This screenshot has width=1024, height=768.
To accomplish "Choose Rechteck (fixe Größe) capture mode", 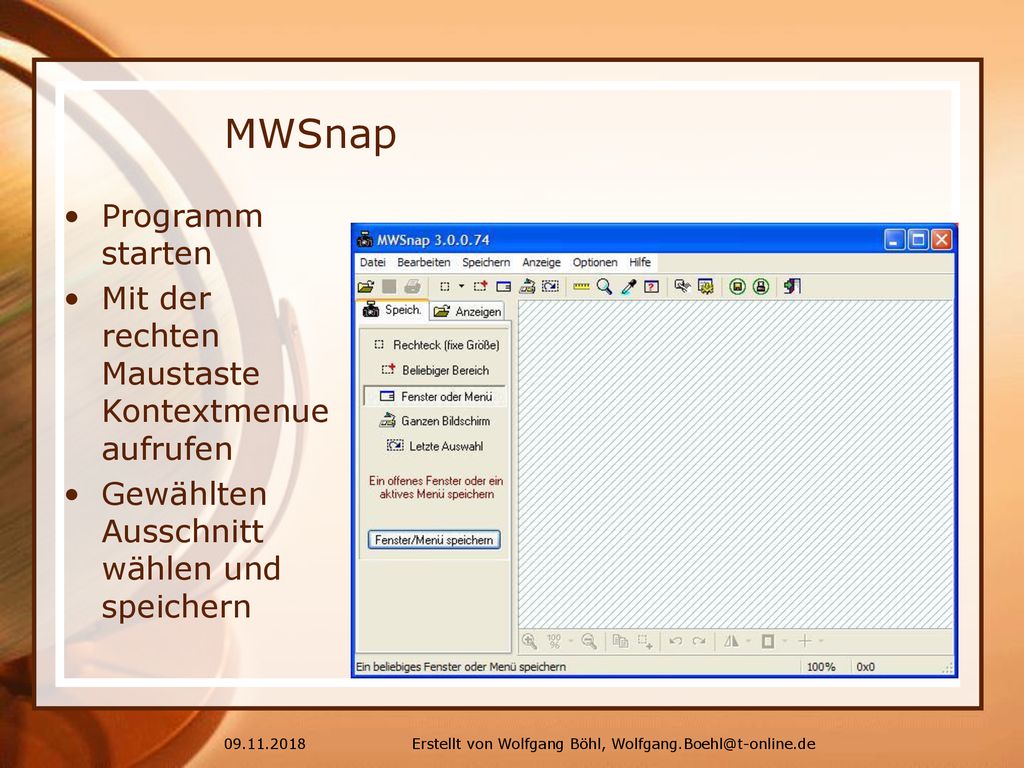I will [436, 345].
